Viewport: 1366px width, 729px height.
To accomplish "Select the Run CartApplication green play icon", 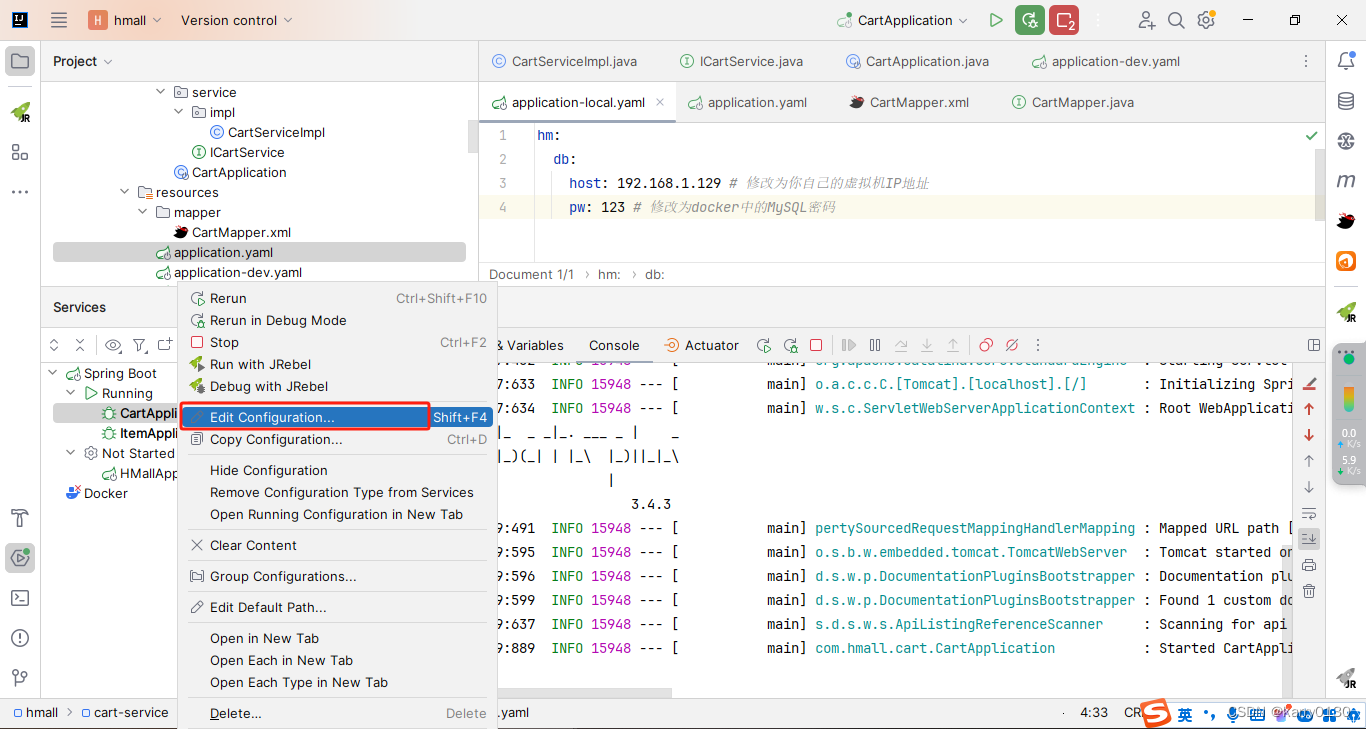I will click(995, 19).
